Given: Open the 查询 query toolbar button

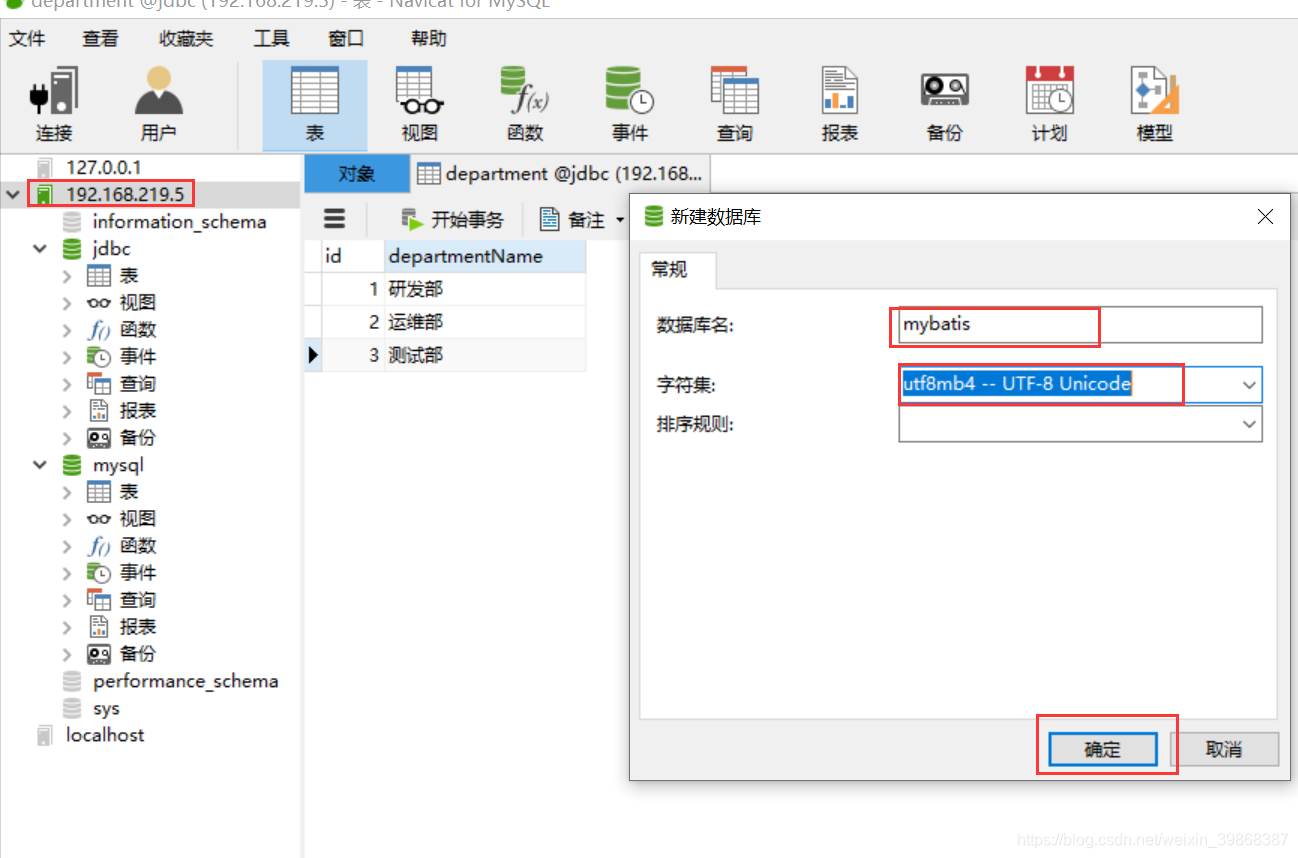Looking at the screenshot, I should pyautogui.click(x=734, y=105).
